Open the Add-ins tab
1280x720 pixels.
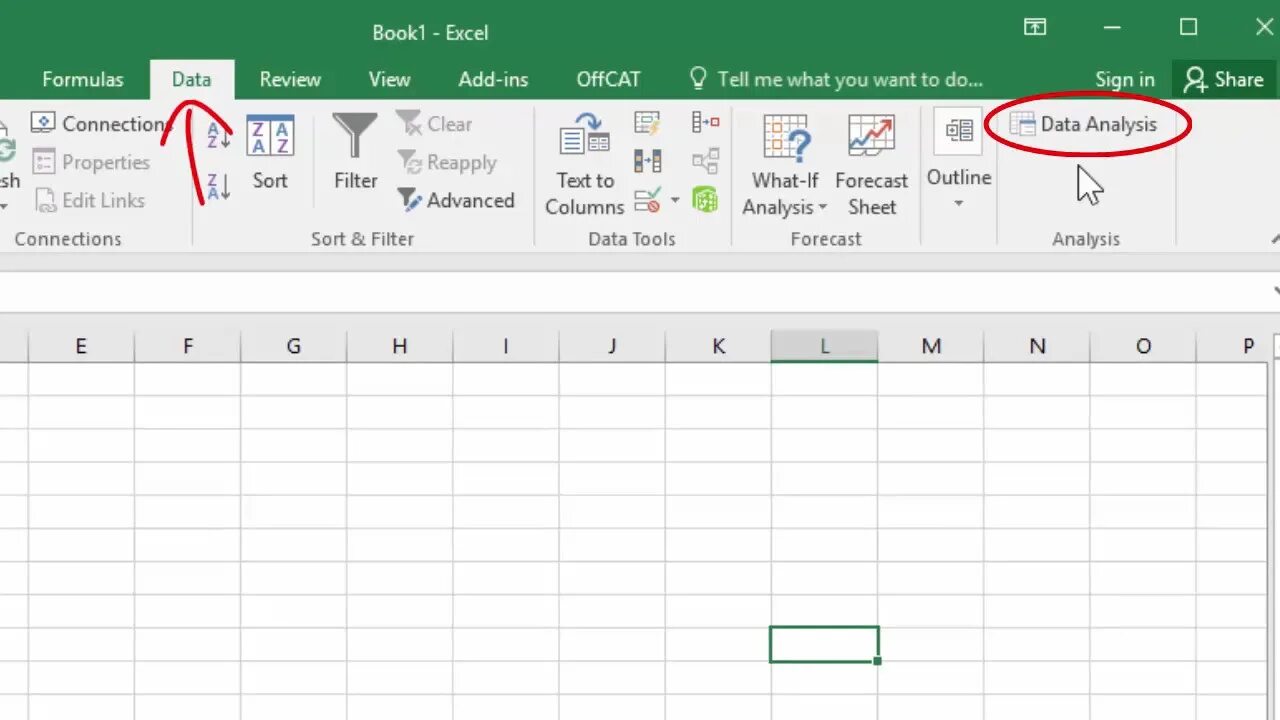click(493, 80)
